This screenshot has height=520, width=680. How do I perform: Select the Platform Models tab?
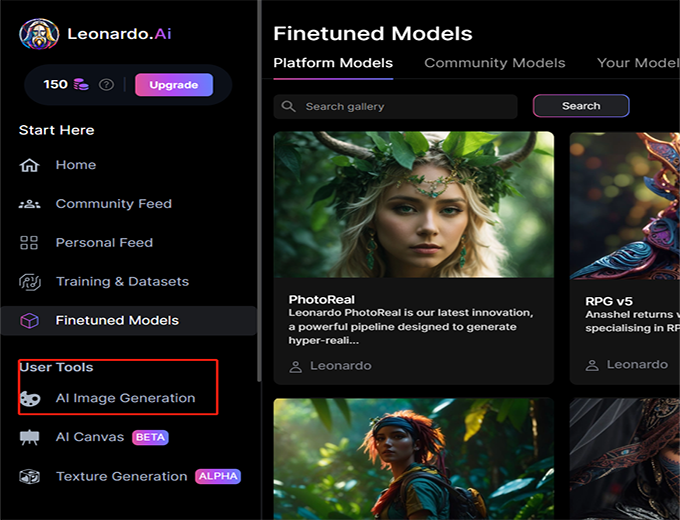point(333,63)
